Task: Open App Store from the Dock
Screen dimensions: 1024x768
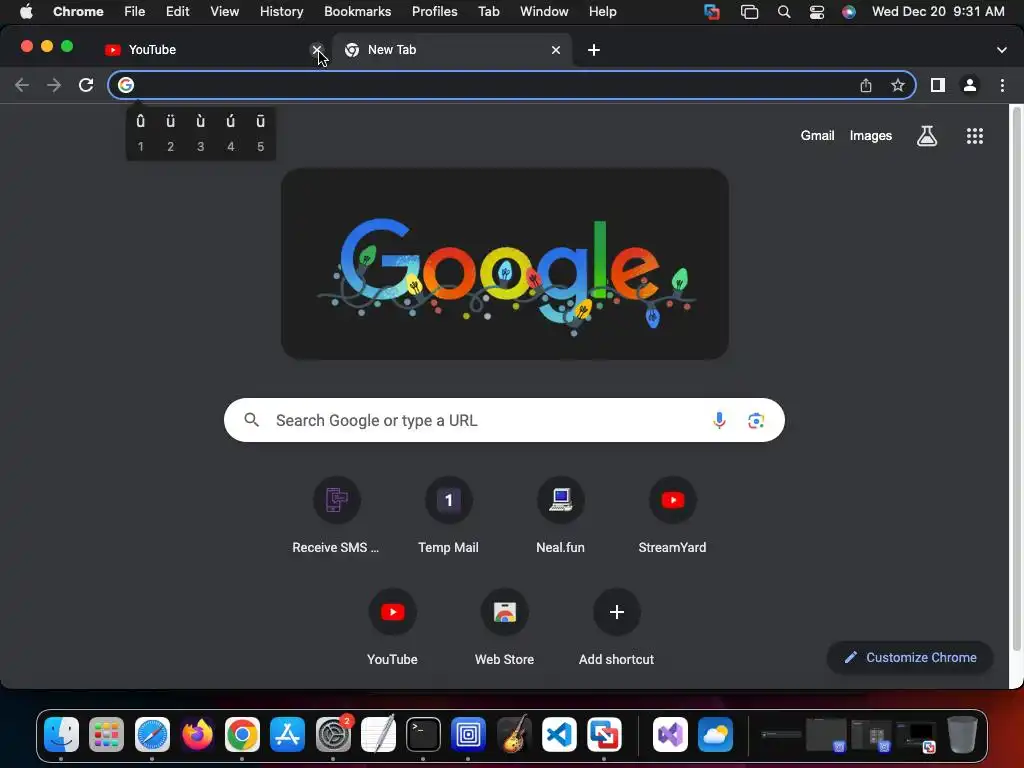Action: (287, 735)
